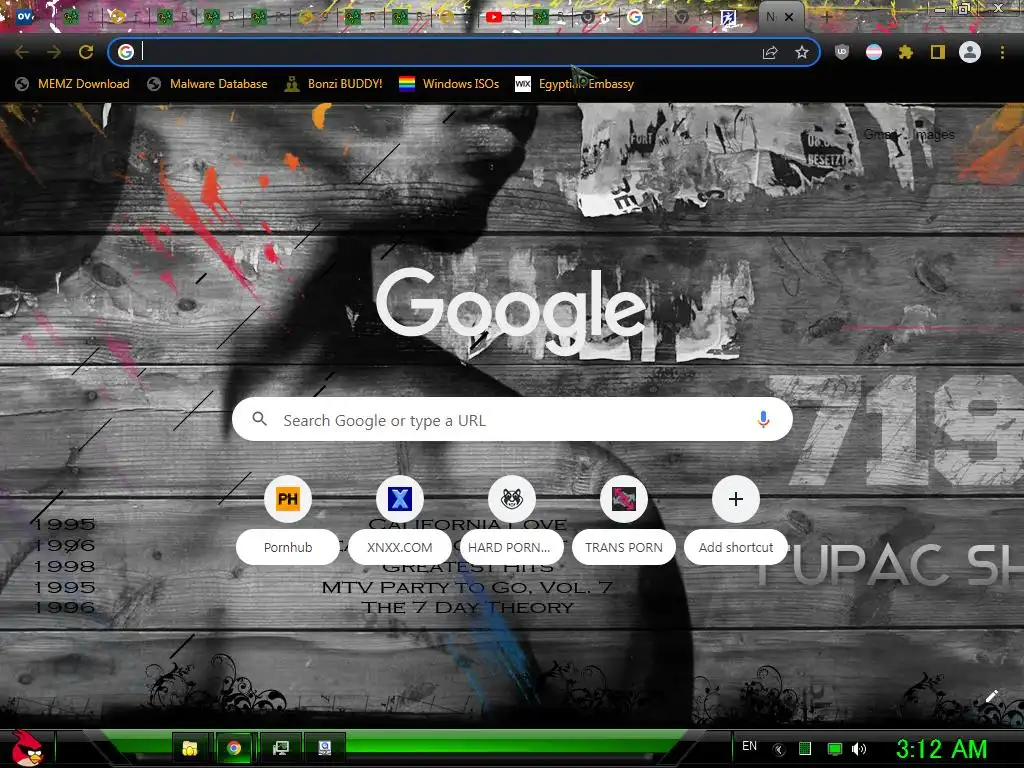
Task: Go forward using the forward arrow
Action: (x=54, y=52)
